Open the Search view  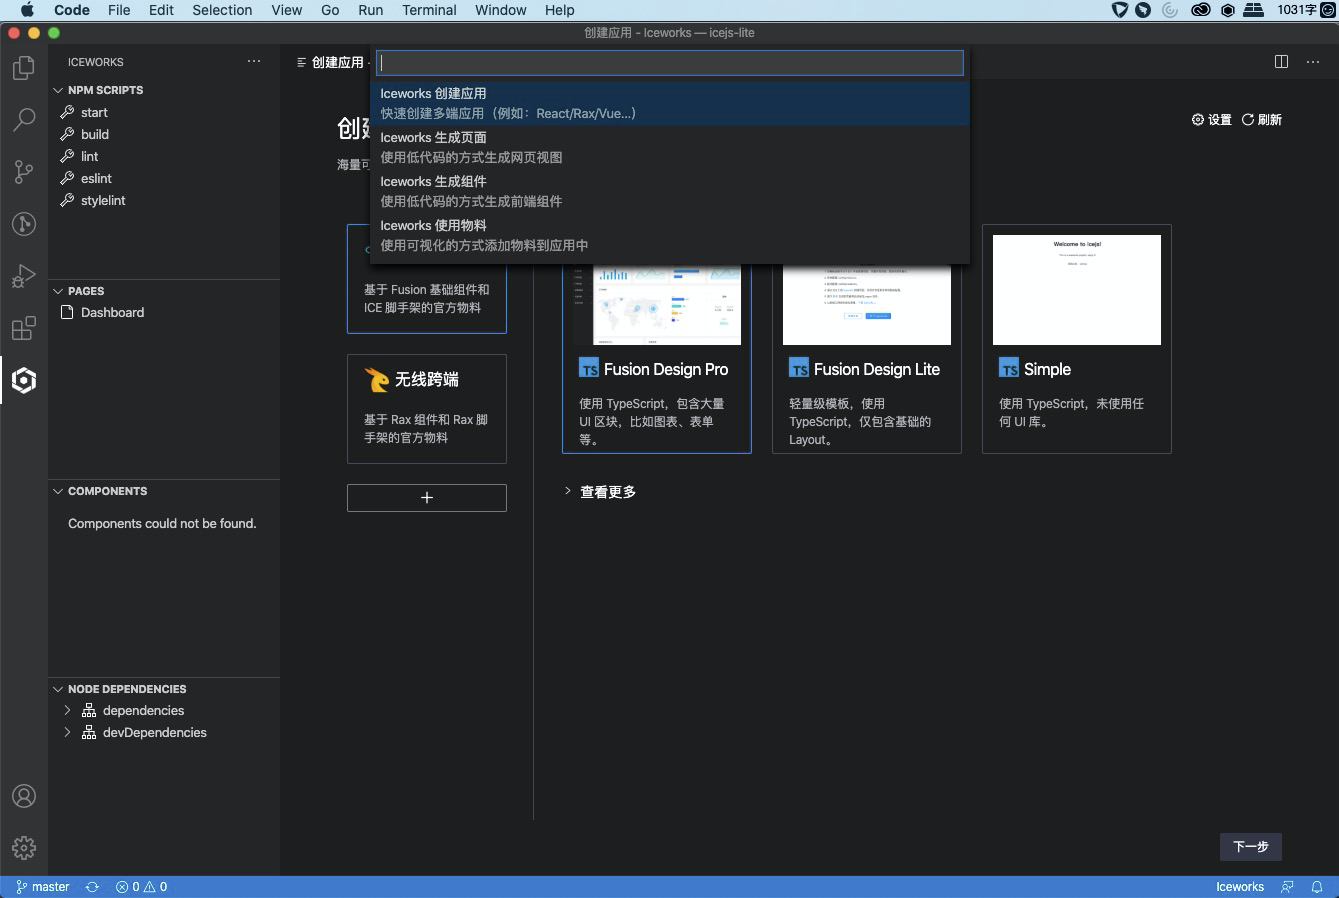click(x=23, y=120)
